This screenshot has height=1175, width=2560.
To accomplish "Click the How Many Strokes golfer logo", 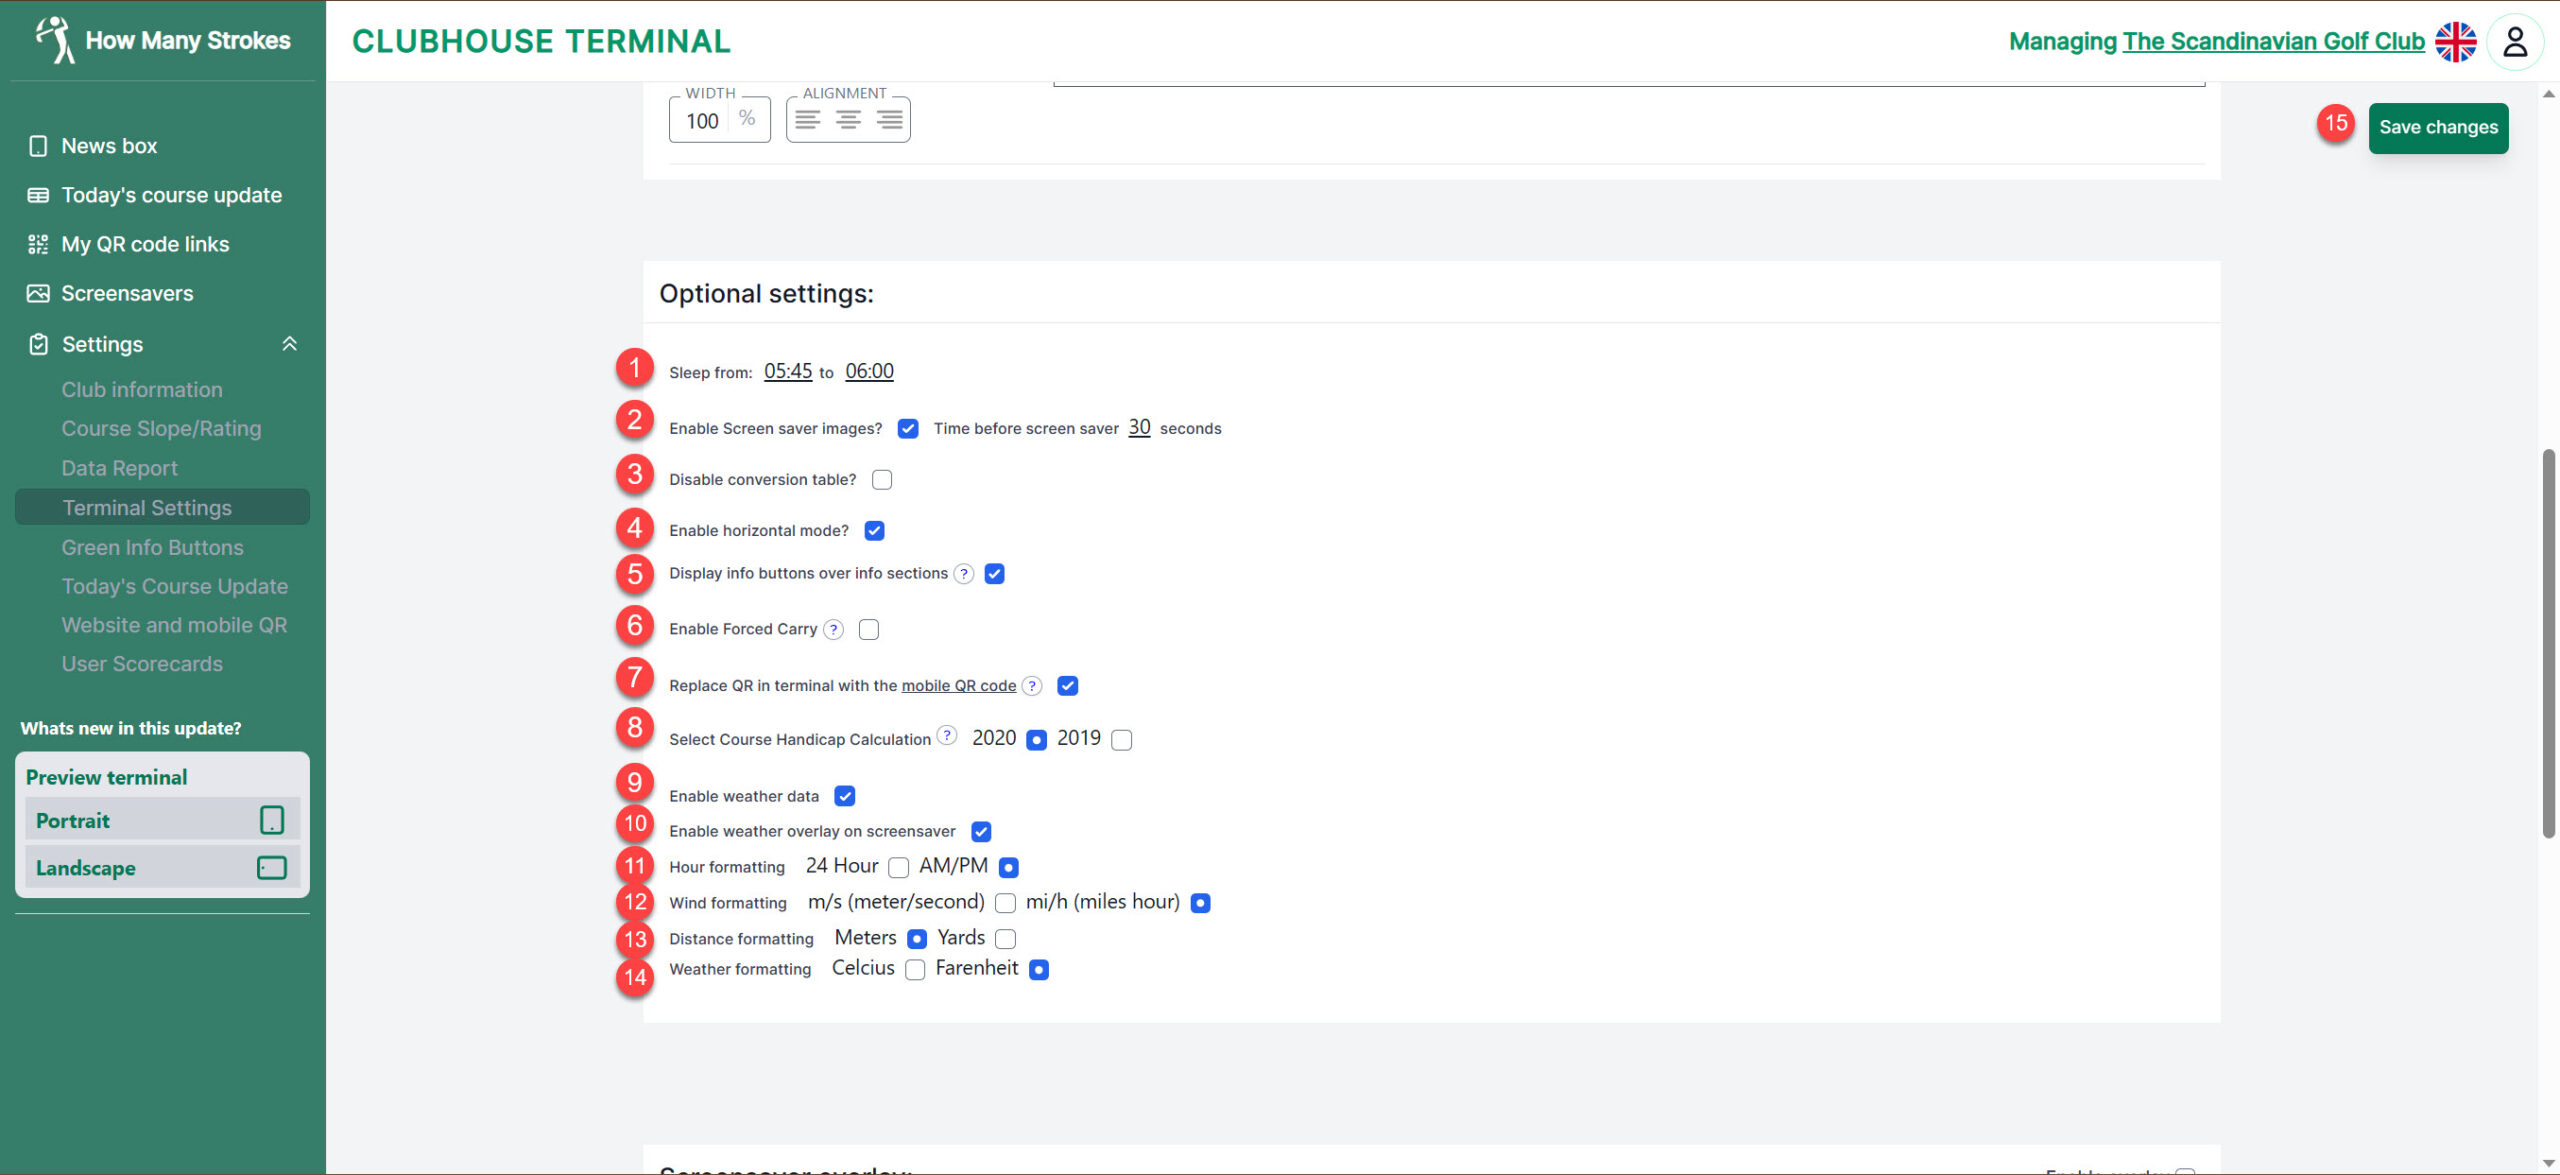I will 55,40.
